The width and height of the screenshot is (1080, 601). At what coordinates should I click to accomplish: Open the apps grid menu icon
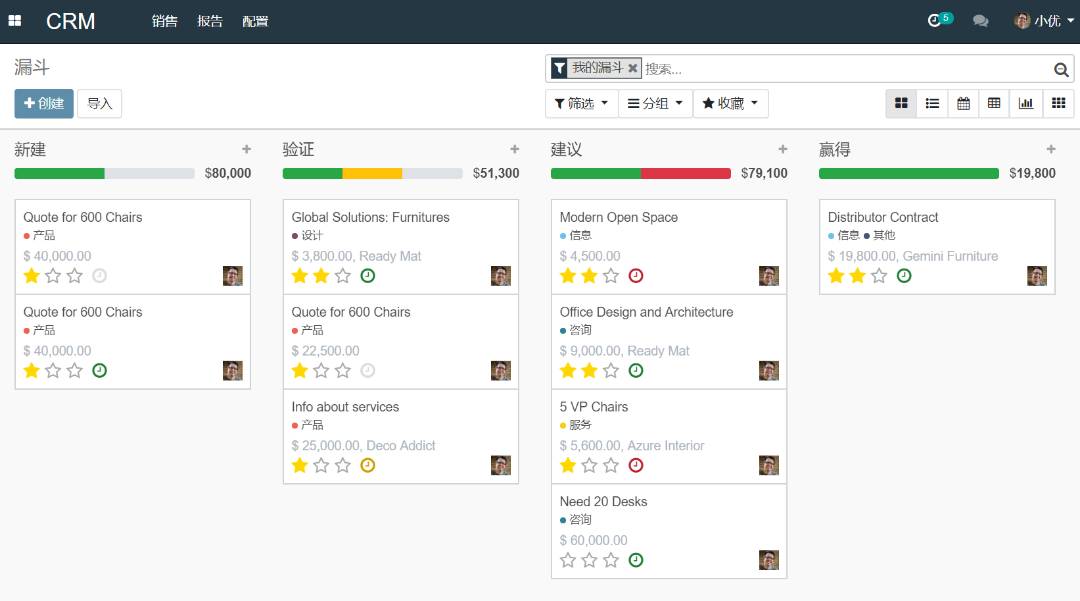click(x=14, y=21)
